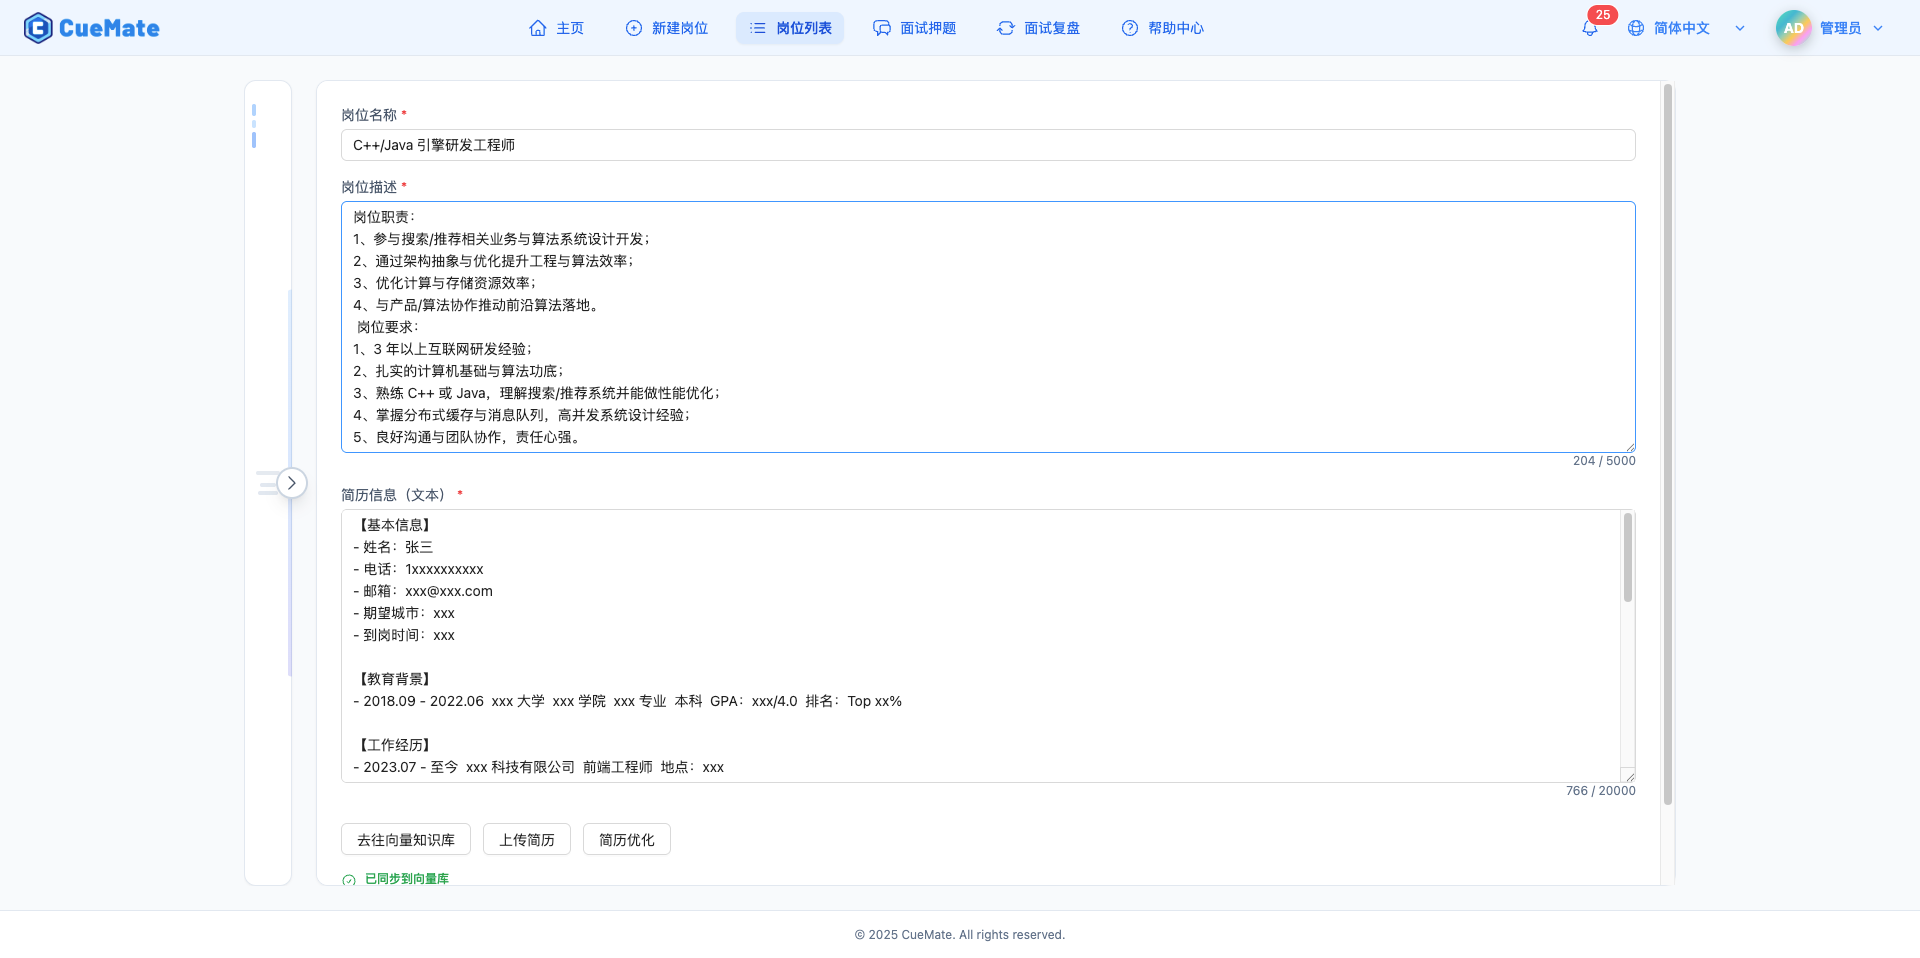Switch to the 岗位列表 tab

click(x=790, y=28)
